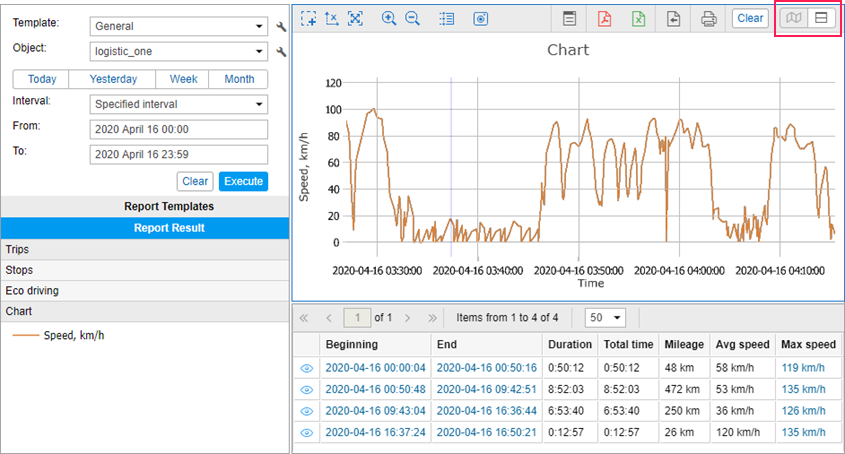
Task: Zoom out on the chart
Action: point(412,19)
